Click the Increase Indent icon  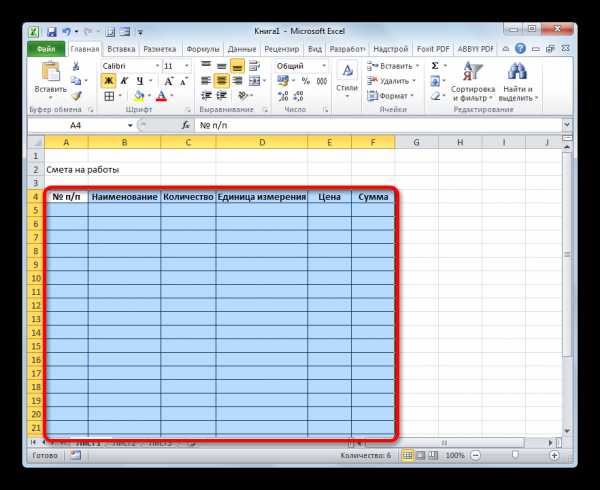coord(222,96)
